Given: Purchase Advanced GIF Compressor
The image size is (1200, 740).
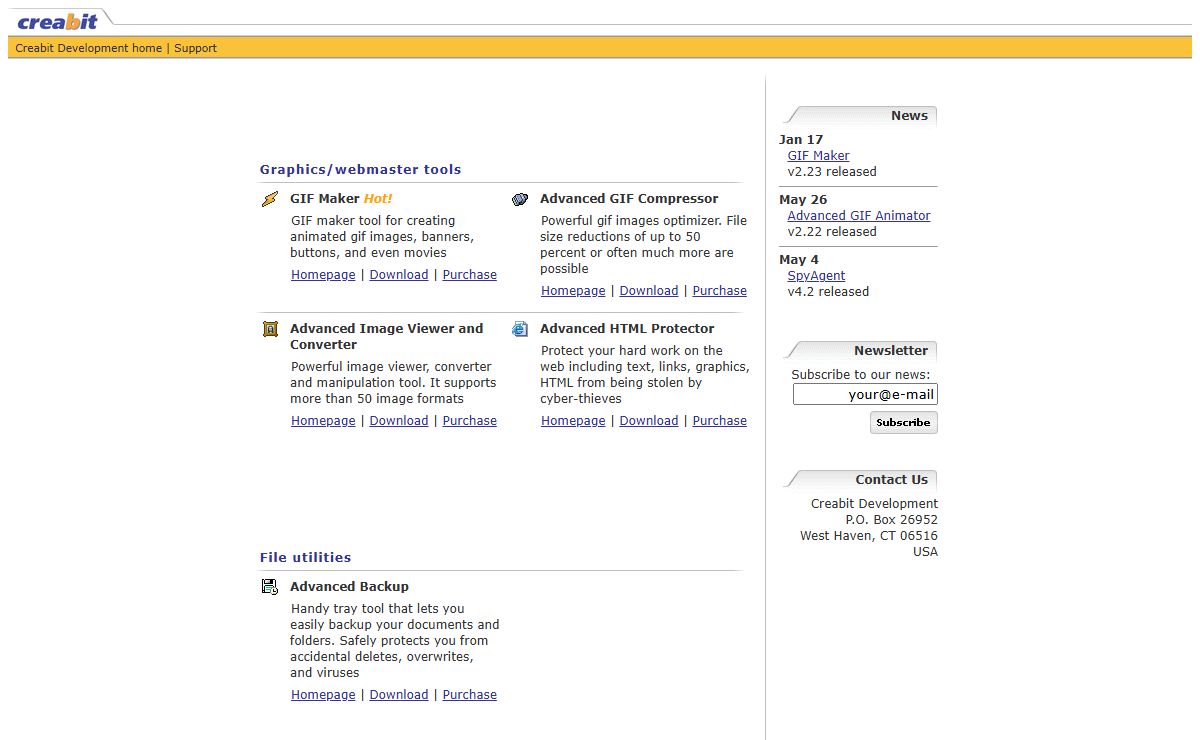Looking at the screenshot, I should tap(720, 291).
